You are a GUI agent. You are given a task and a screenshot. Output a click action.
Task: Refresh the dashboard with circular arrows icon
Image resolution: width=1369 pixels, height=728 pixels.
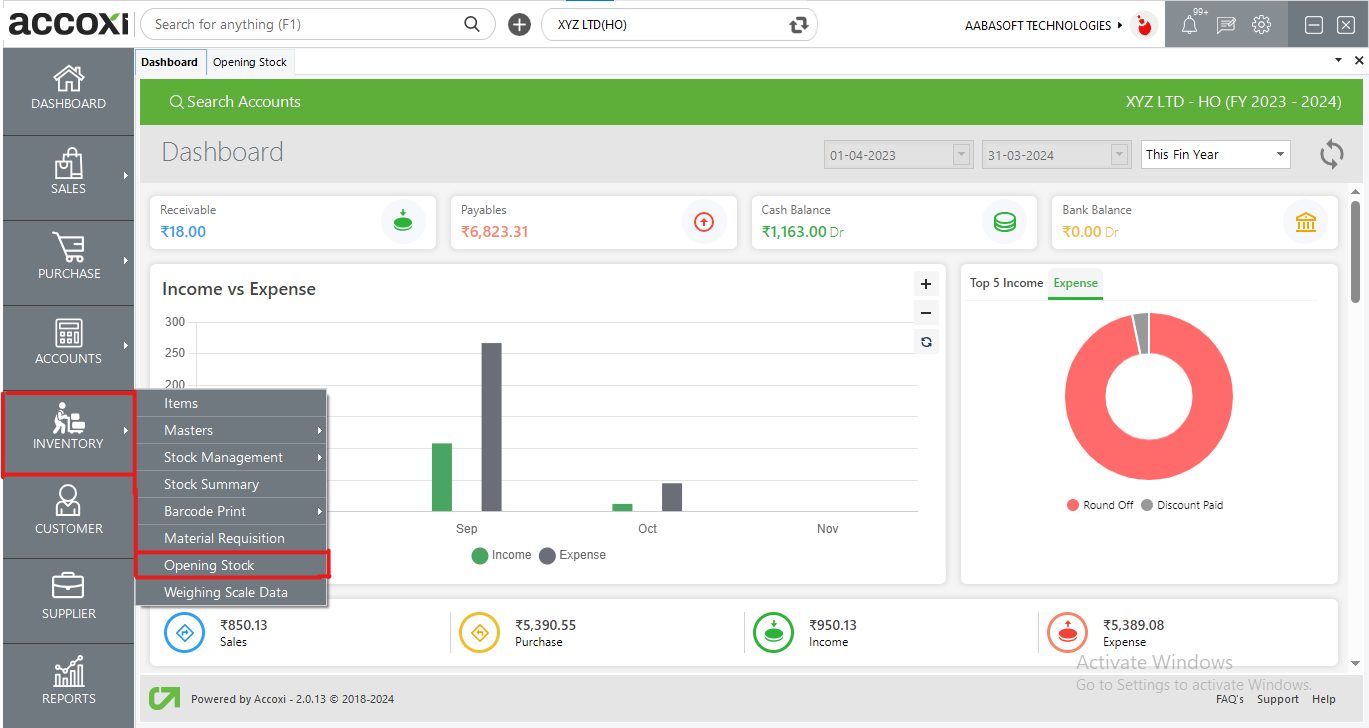pos(1331,154)
